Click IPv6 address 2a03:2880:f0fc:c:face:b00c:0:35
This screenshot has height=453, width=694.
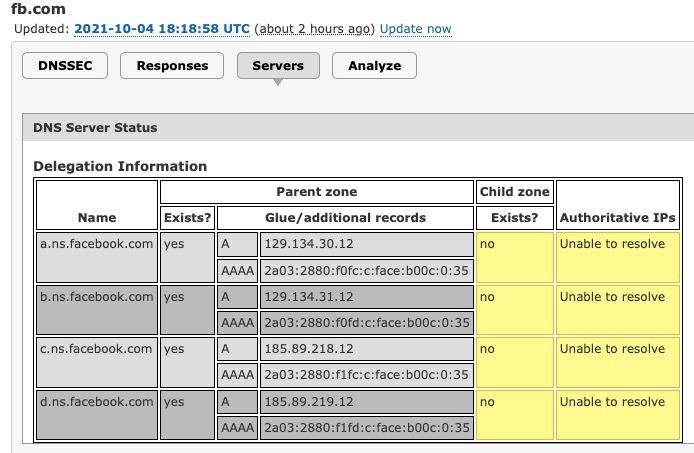coord(367,271)
